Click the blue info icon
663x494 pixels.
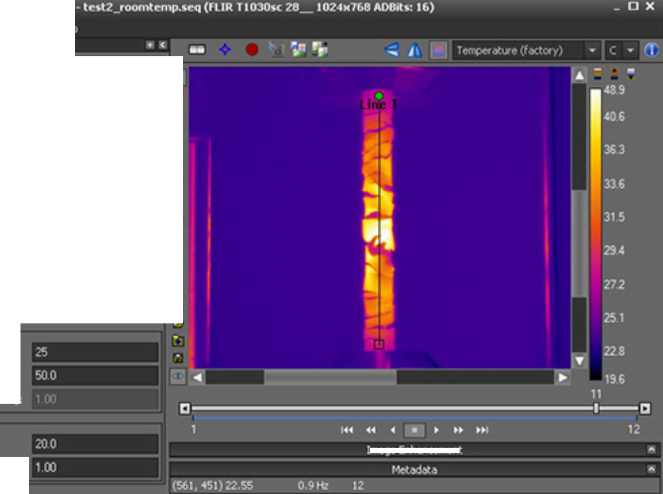[651, 50]
